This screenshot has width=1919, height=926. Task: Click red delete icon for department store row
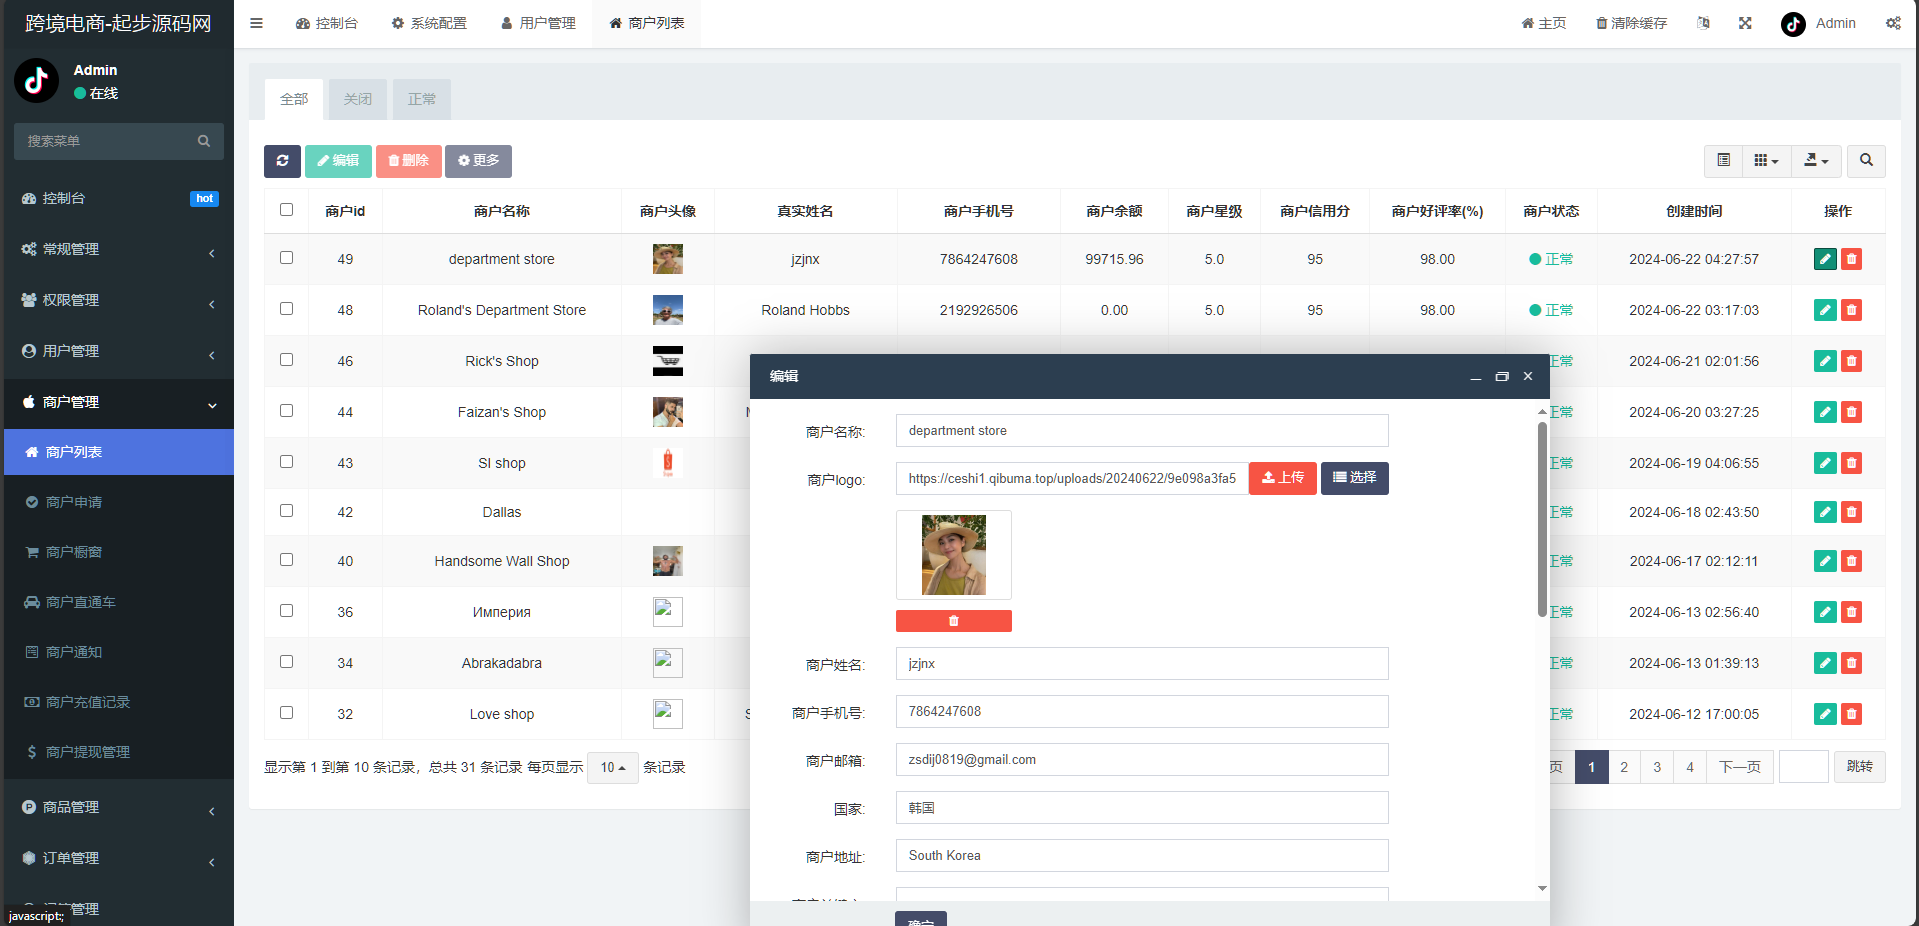point(1851,259)
